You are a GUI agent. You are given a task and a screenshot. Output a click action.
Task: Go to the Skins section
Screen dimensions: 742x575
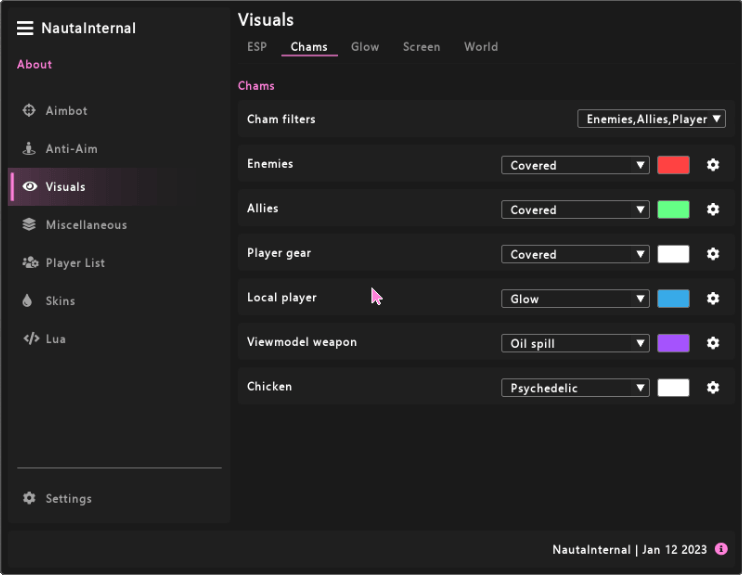tap(60, 301)
